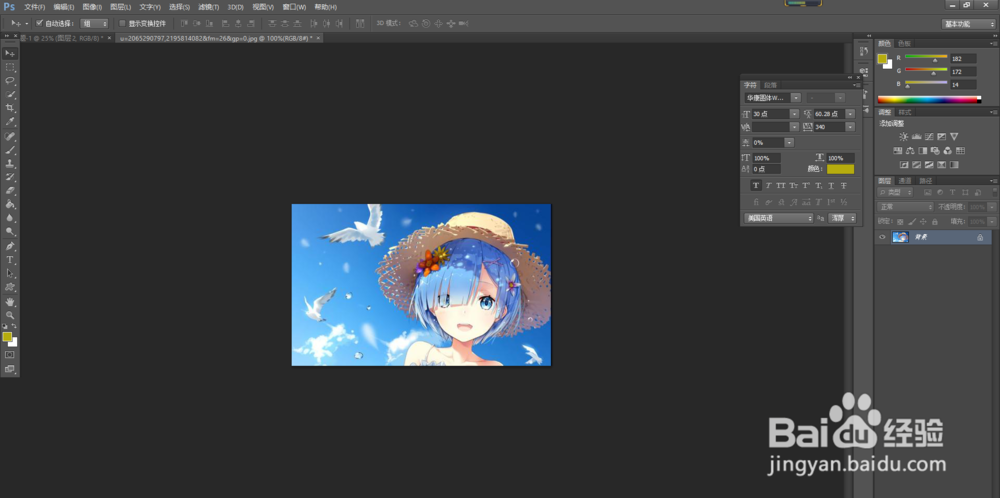Screen dimensions: 1000x498
Task: Select the Custom Shape tool
Action: tap(10, 288)
